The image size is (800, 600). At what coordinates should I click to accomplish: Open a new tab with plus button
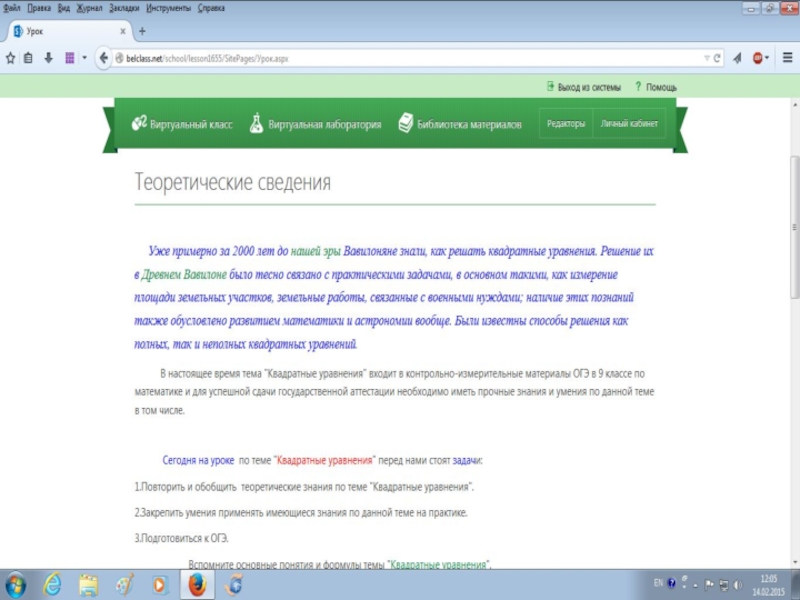(142, 32)
